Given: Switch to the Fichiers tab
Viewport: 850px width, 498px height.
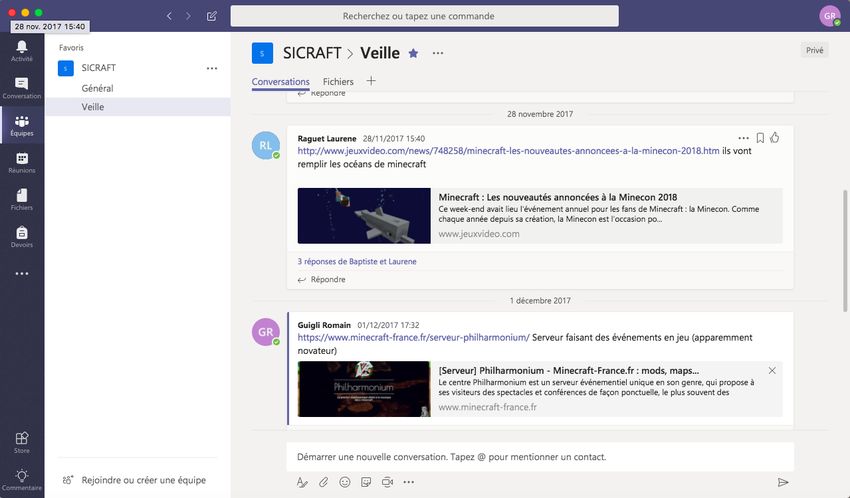Looking at the screenshot, I should (x=338, y=82).
